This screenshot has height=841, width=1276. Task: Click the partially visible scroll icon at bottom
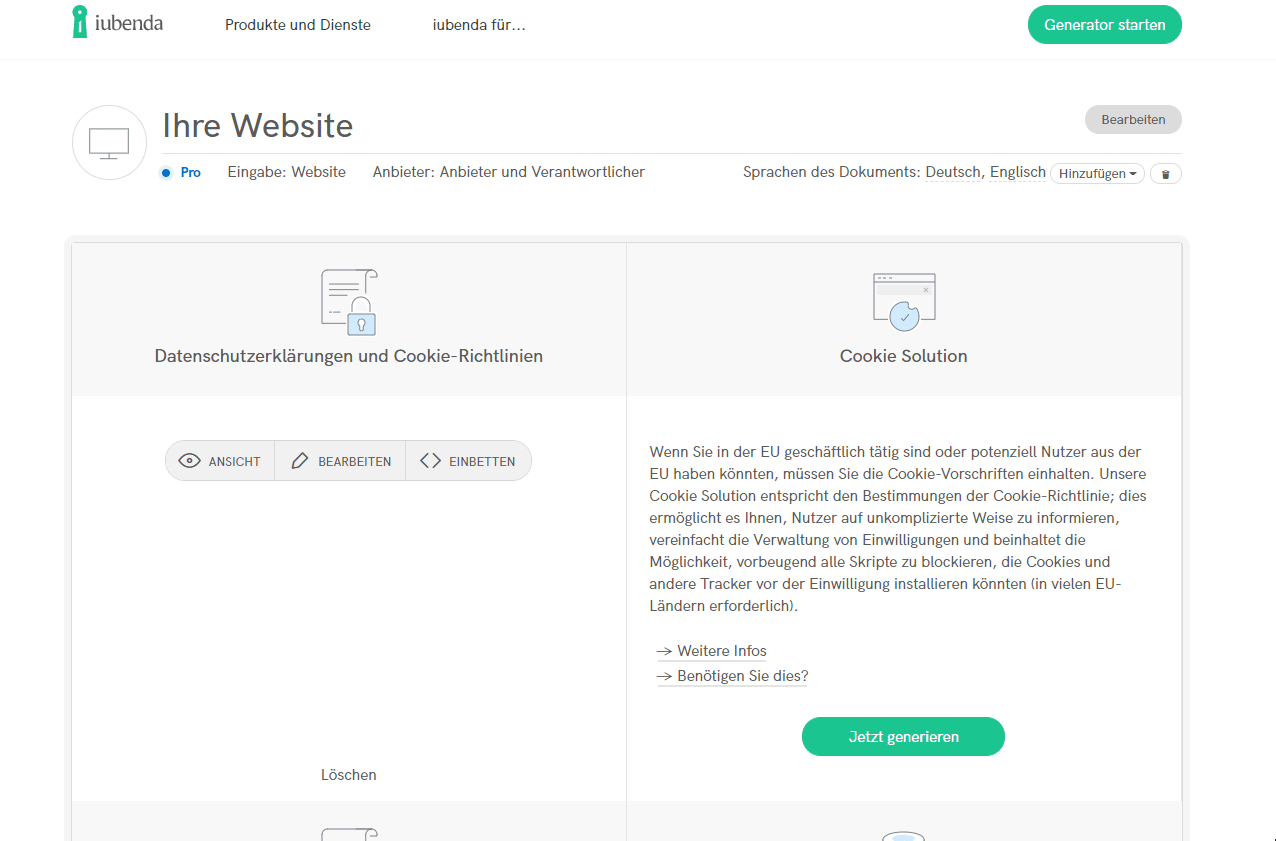348,833
